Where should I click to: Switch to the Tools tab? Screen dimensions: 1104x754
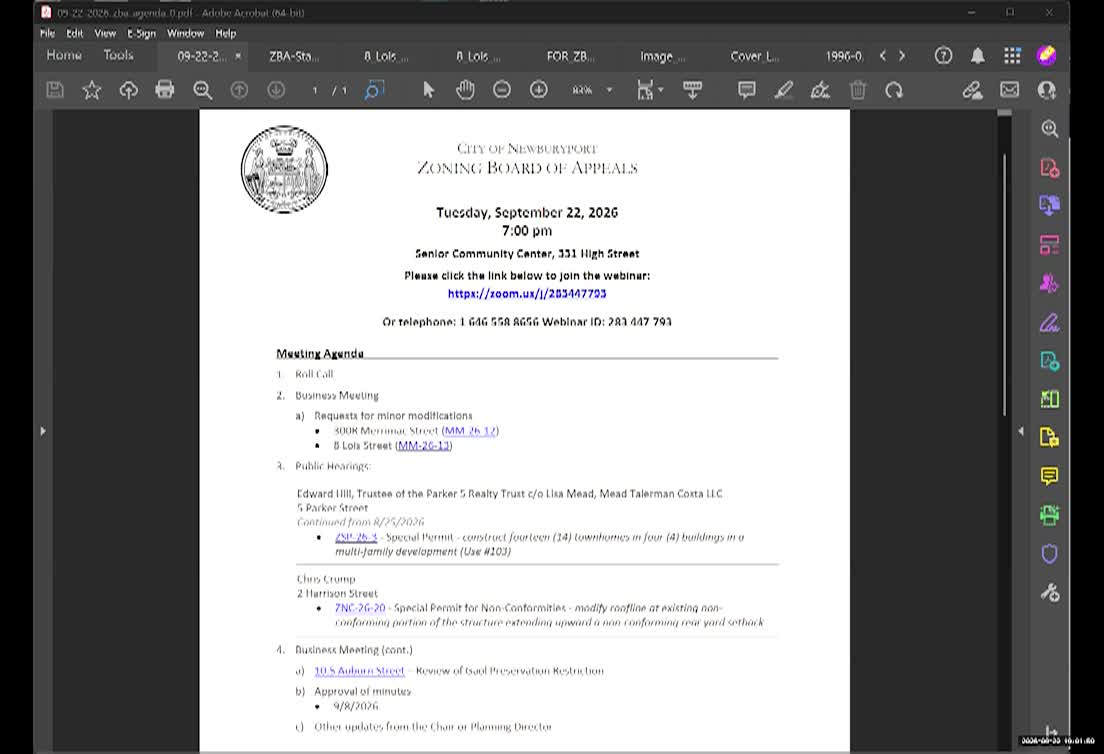[118, 55]
